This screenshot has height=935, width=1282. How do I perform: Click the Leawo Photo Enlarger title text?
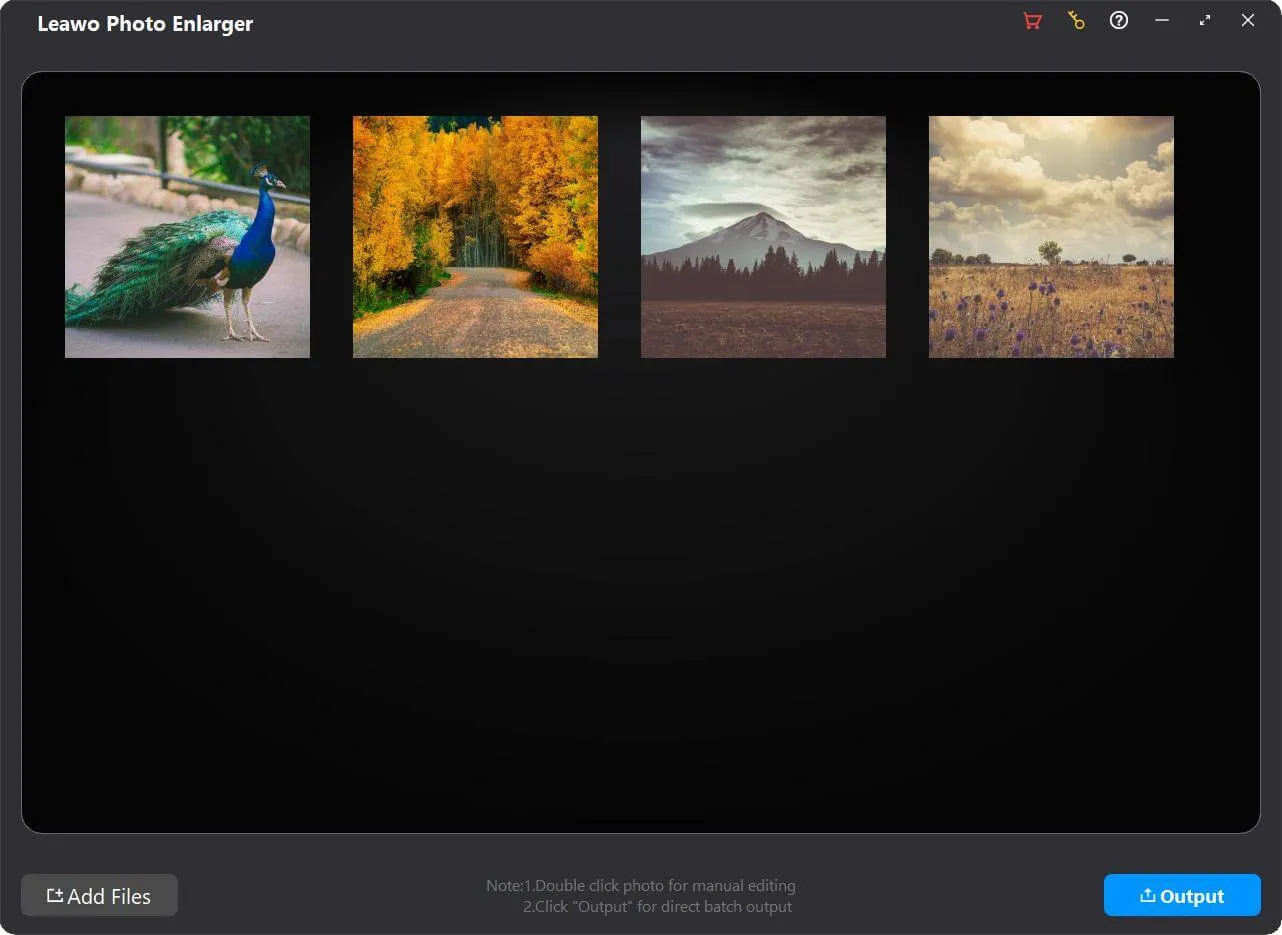pos(145,24)
